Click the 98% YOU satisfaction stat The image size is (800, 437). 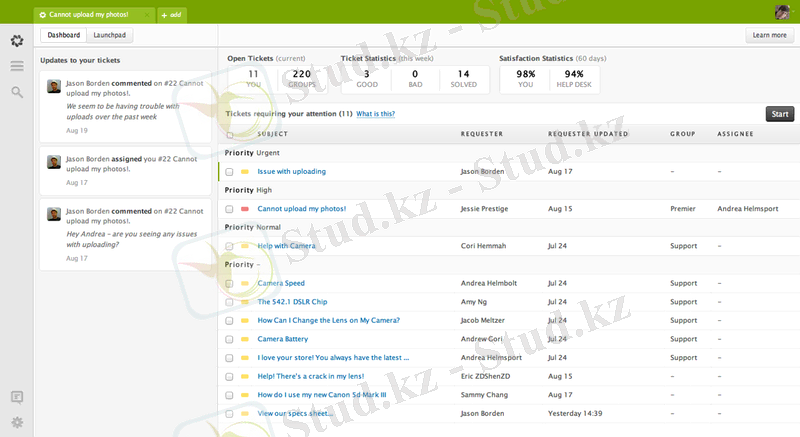526,79
